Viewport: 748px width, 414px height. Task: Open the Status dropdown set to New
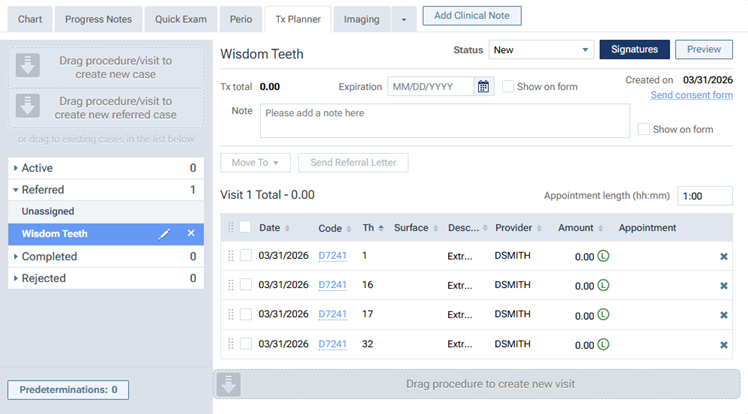tap(540, 49)
